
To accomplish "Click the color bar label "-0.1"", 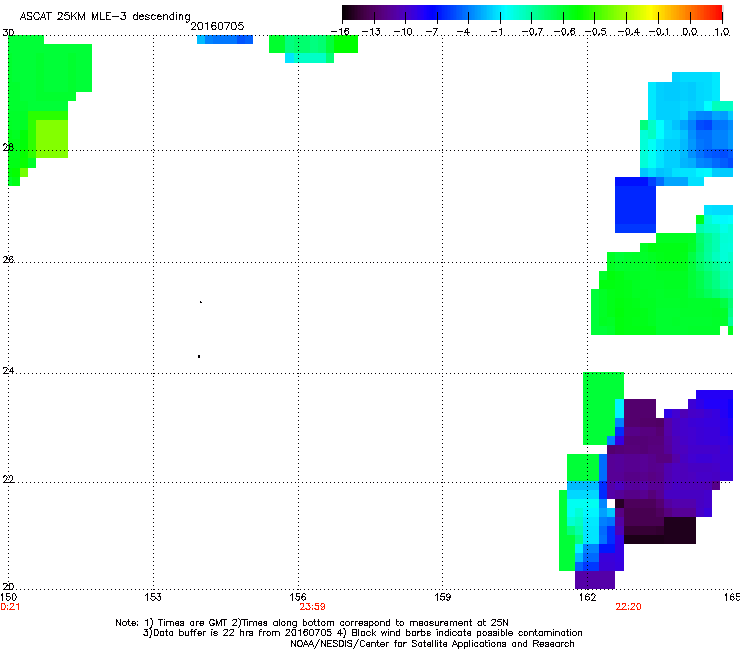I will pyautogui.click(x=660, y=32).
